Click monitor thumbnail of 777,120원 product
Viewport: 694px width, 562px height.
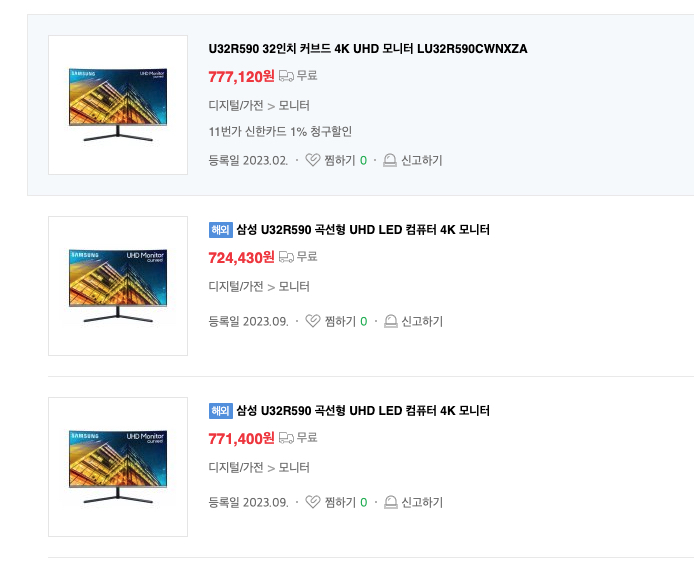[x=118, y=105]
